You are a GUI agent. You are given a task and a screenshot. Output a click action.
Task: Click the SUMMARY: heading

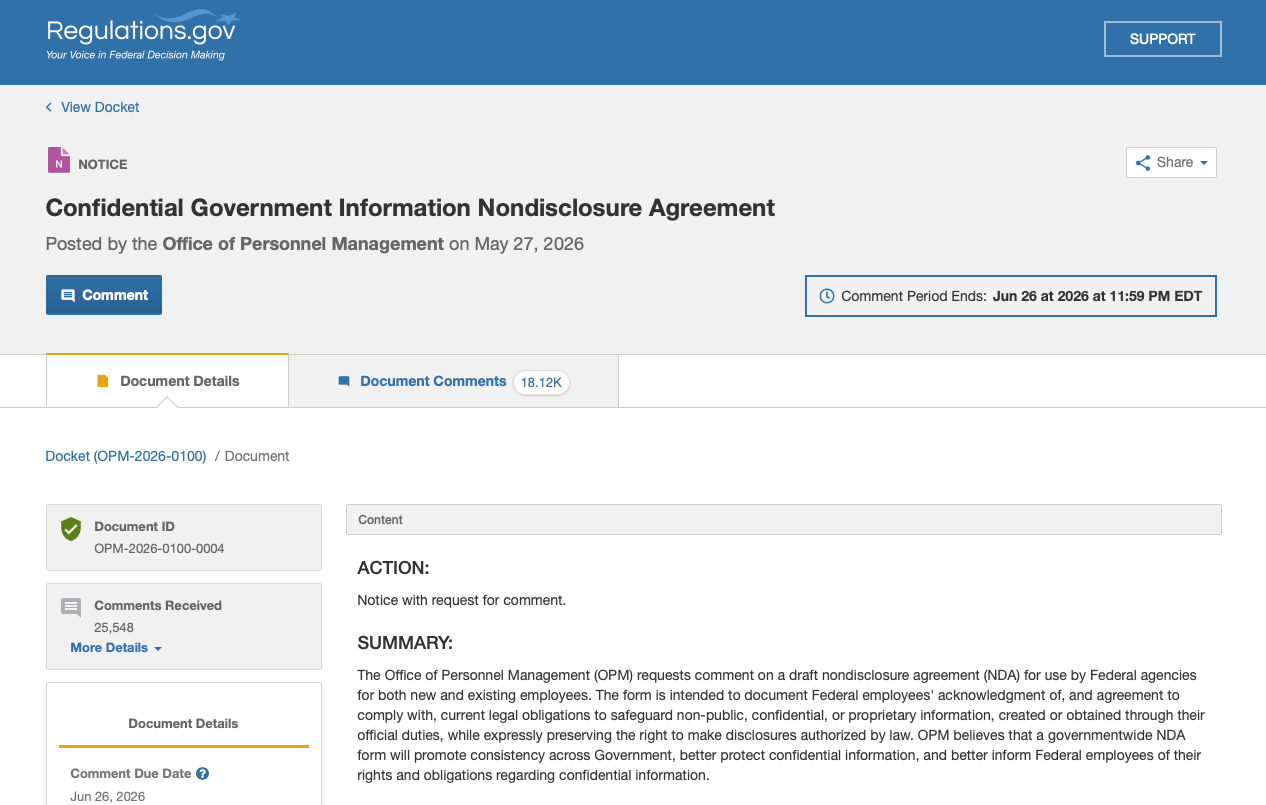point(405,642)
